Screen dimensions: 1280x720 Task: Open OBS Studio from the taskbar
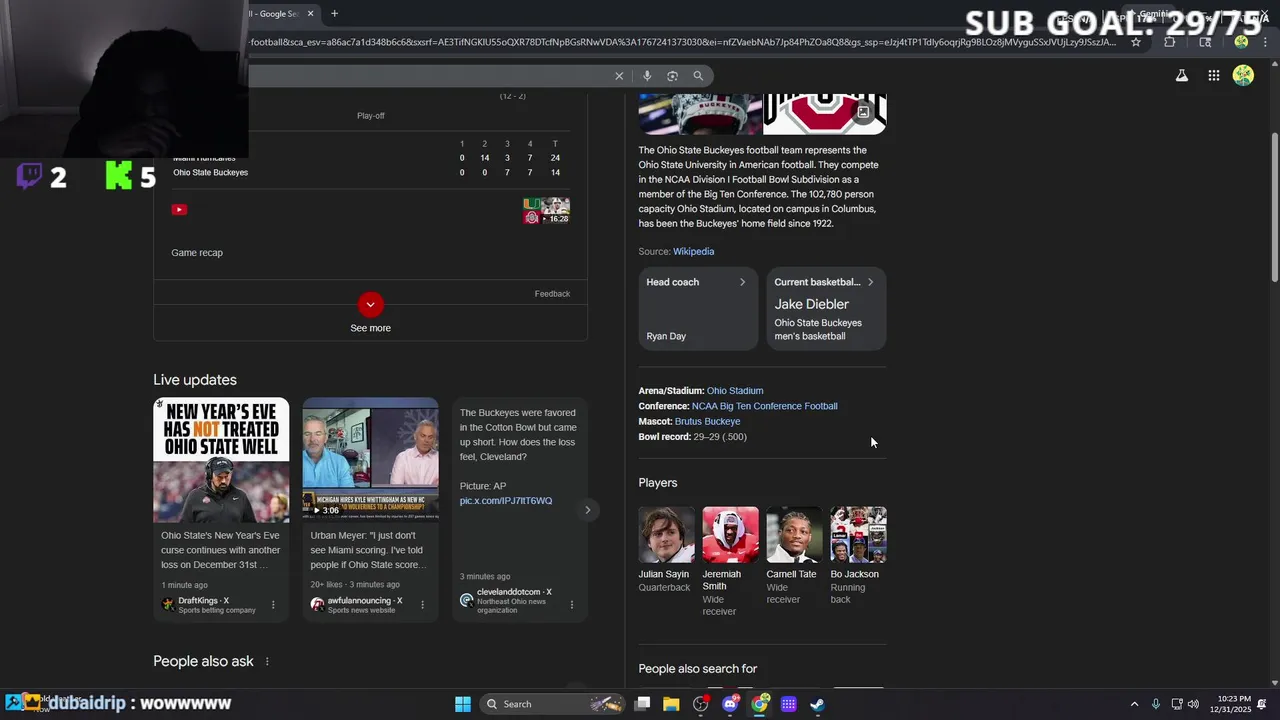(700, 704)
